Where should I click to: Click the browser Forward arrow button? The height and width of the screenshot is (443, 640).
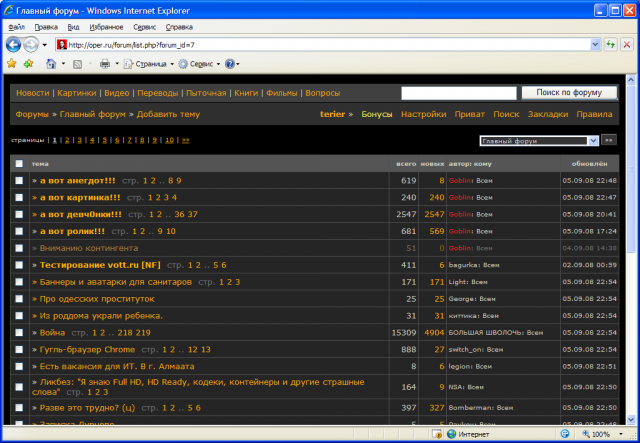click(31, 45)
